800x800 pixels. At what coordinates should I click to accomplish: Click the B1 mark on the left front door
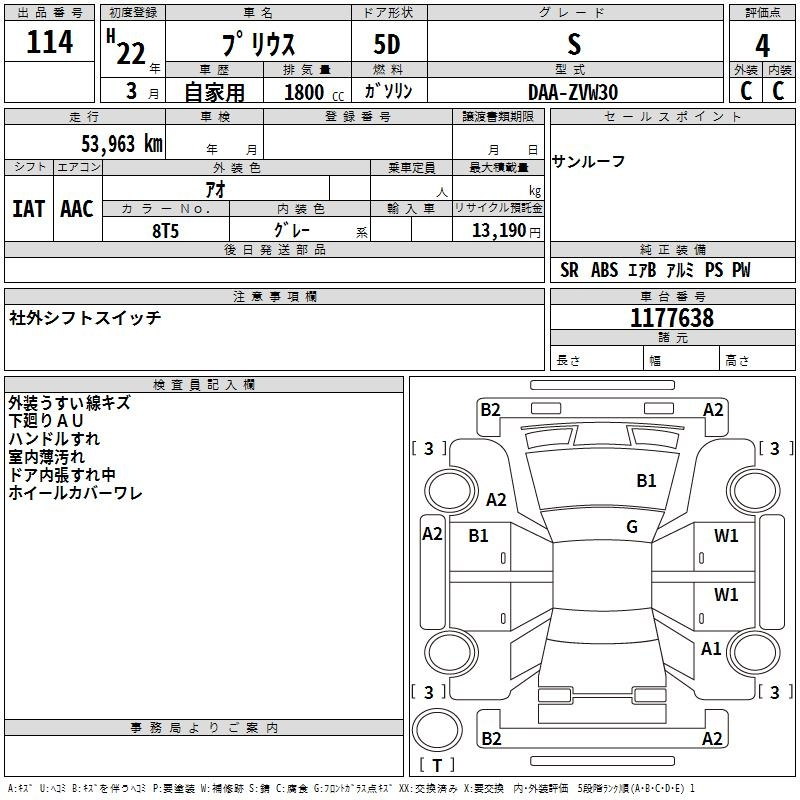coord(478,535)
